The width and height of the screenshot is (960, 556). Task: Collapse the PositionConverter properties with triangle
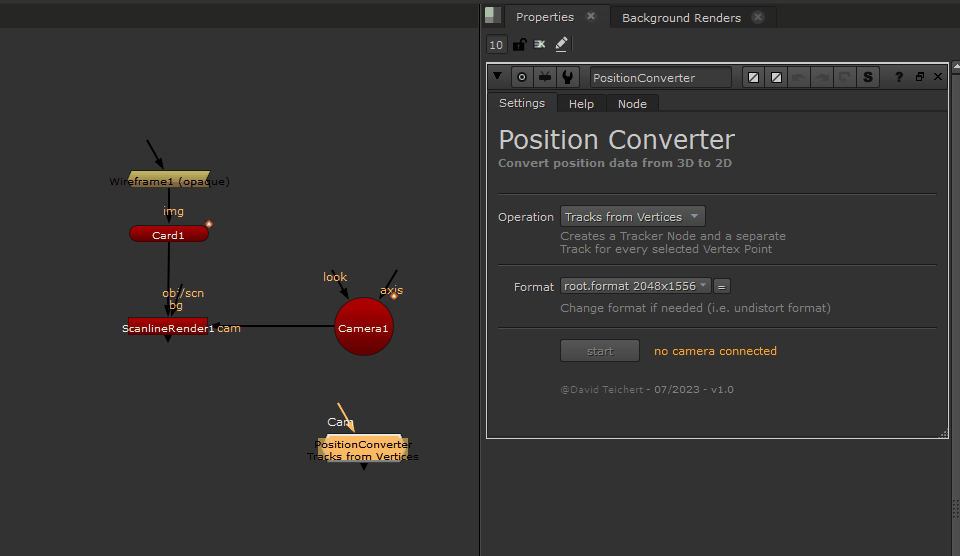[497, 77]
